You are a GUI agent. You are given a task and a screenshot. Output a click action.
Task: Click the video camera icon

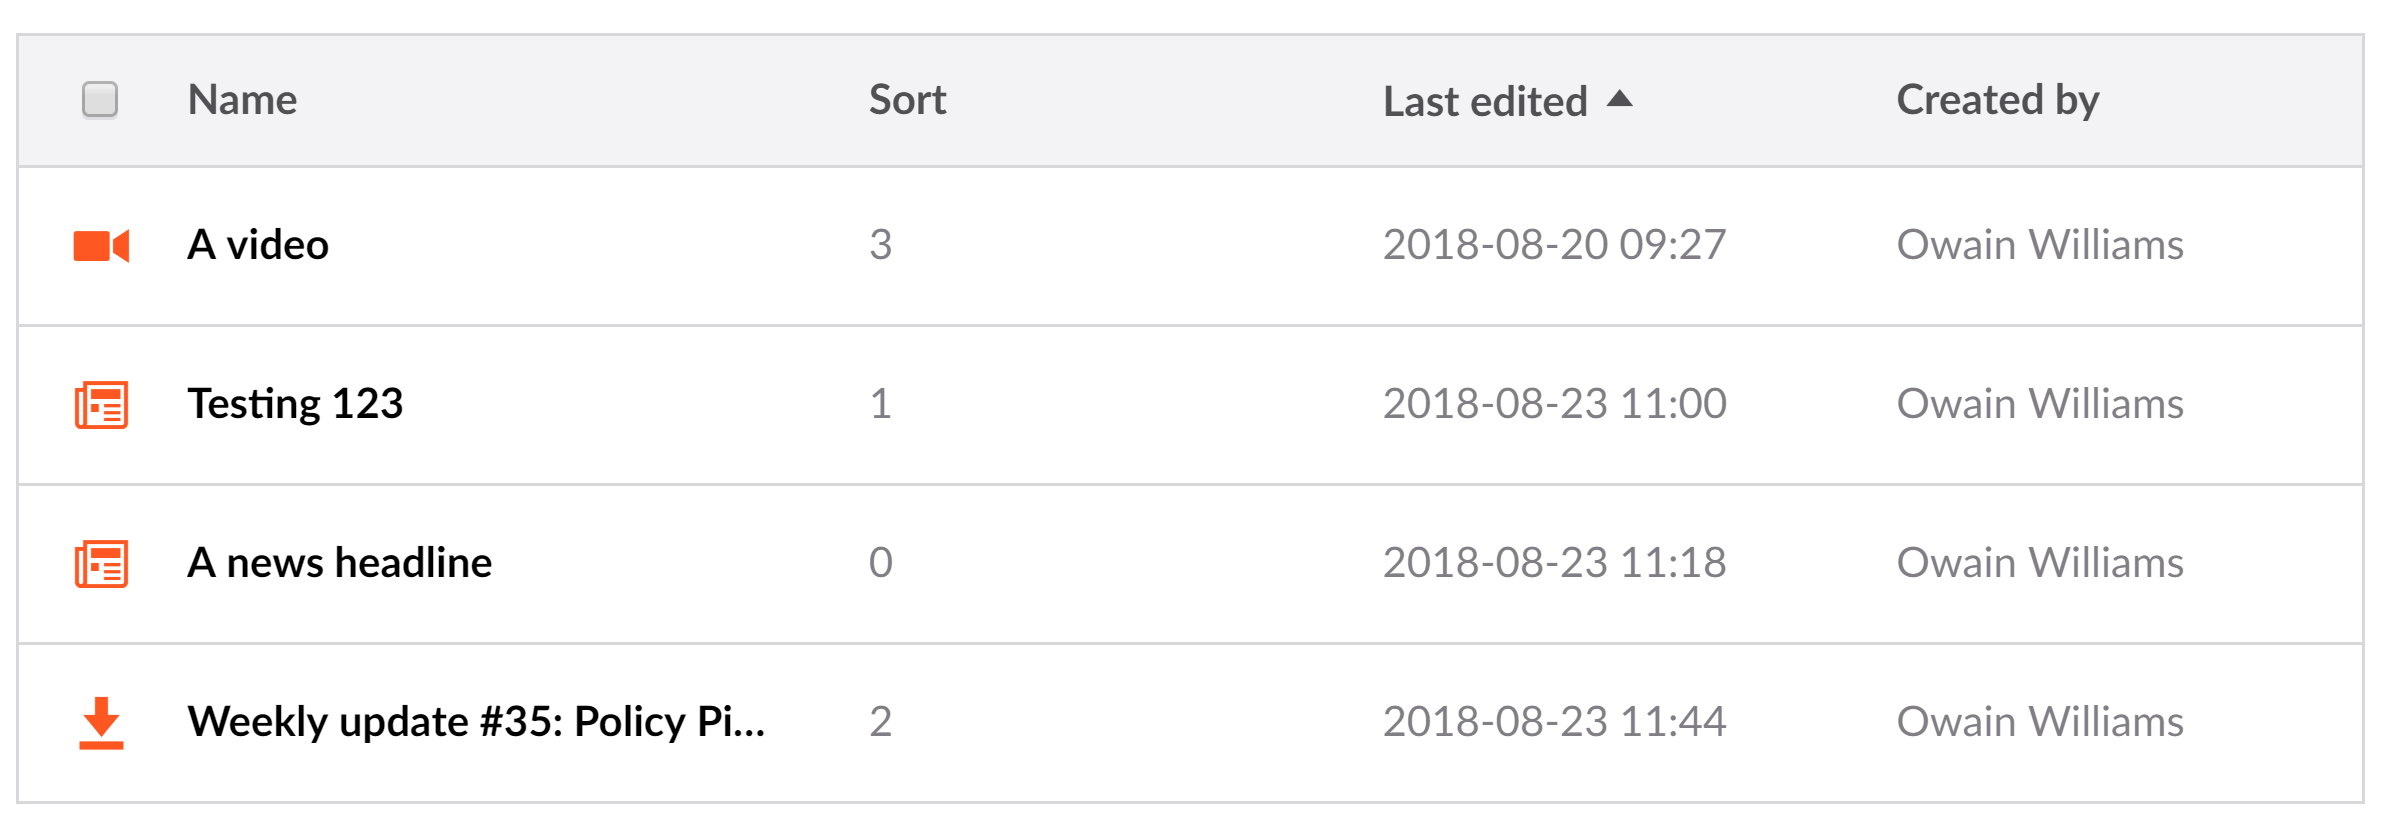tap(101, 246)
